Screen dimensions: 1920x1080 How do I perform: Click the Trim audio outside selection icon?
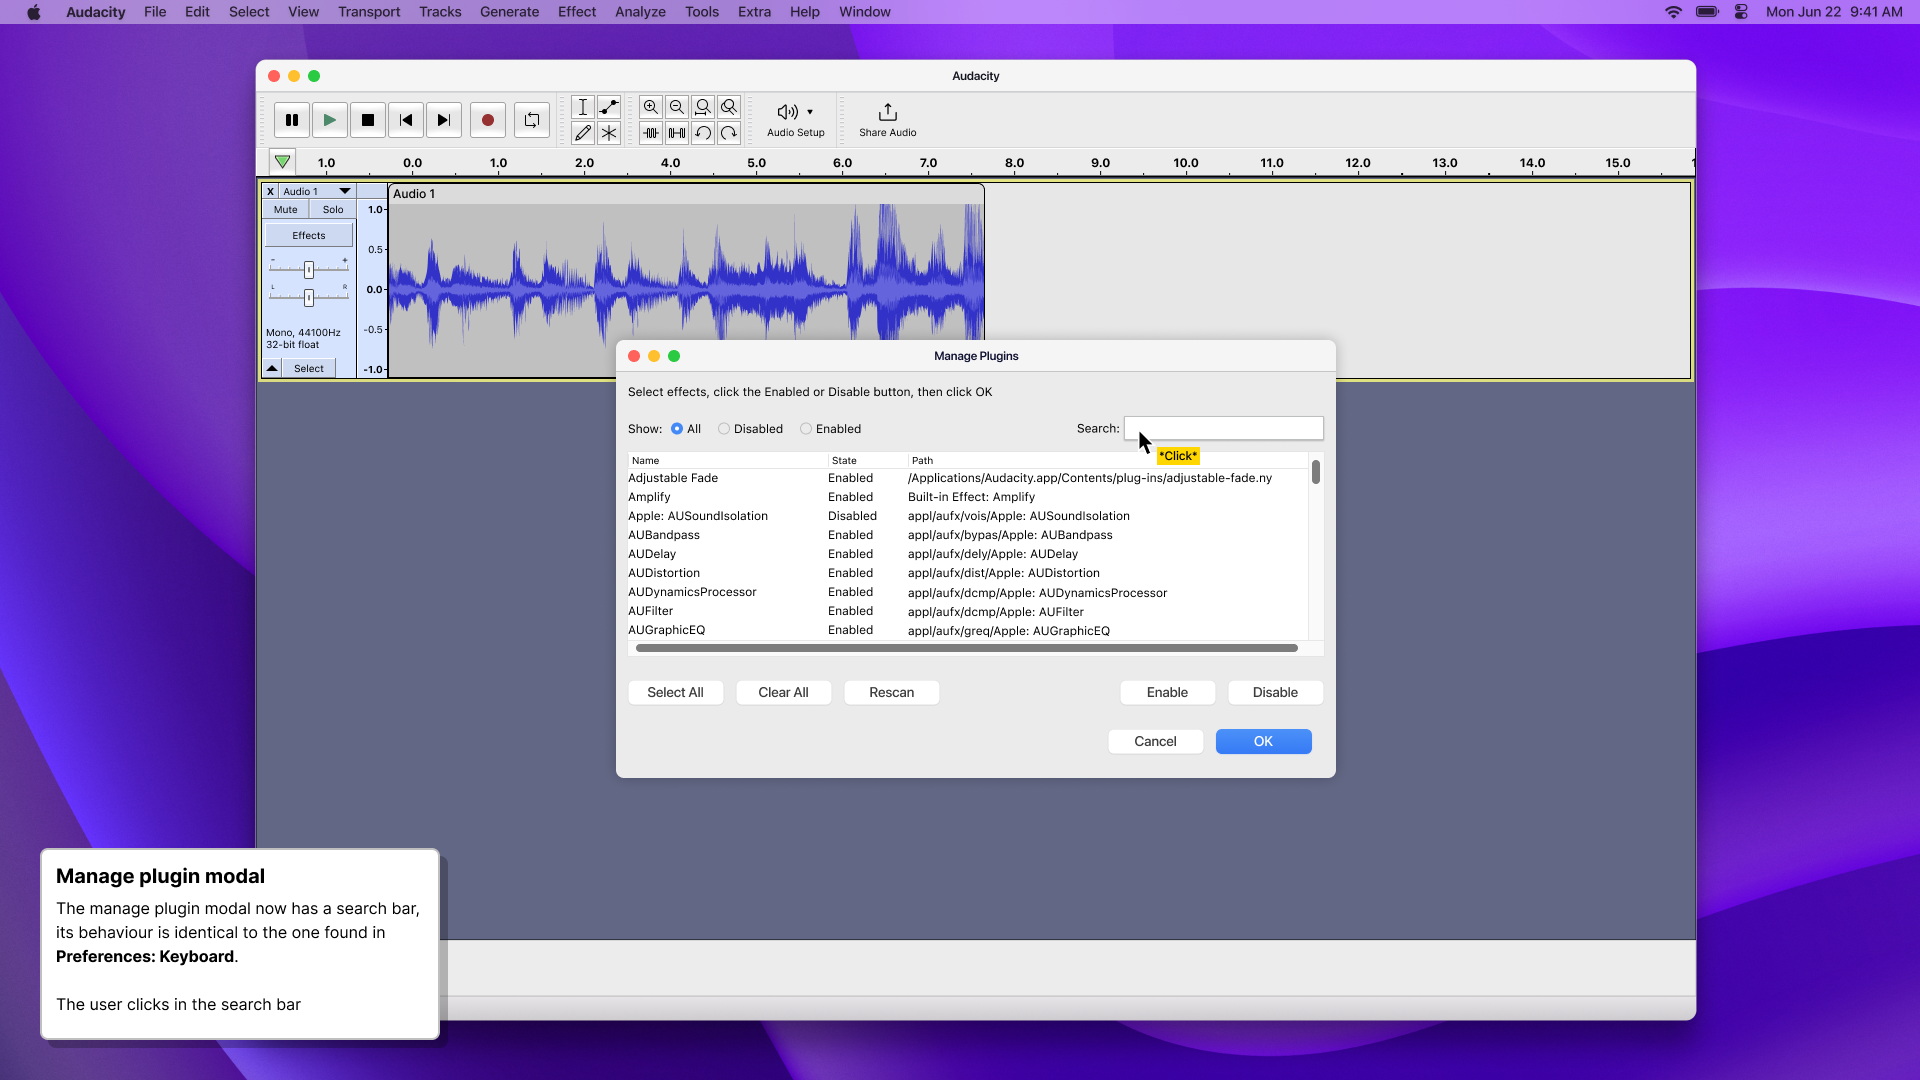pos(651,132)
